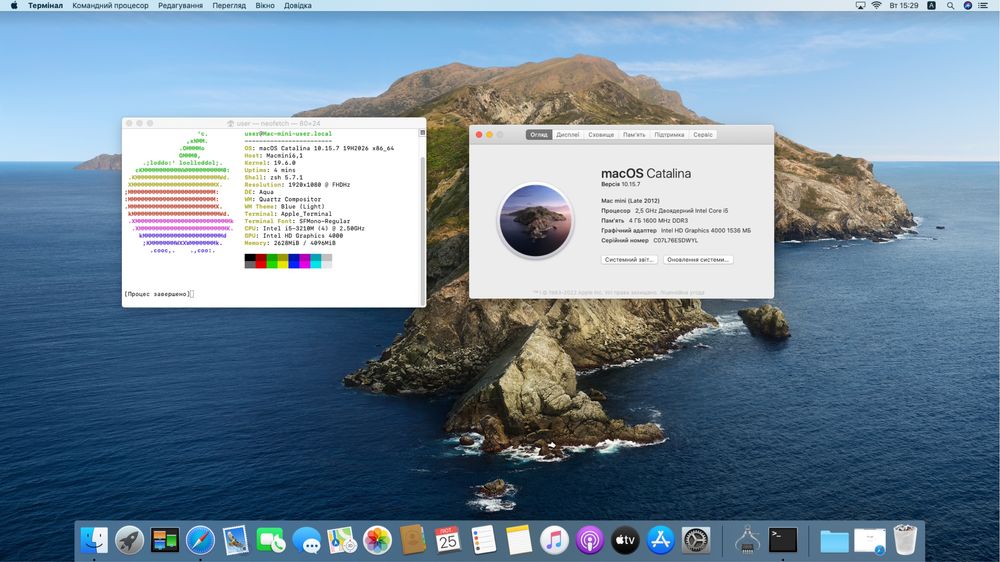
Task: Click the 'CPU: Intel i5-3210M' line
Action: click(x=304, y=228)
